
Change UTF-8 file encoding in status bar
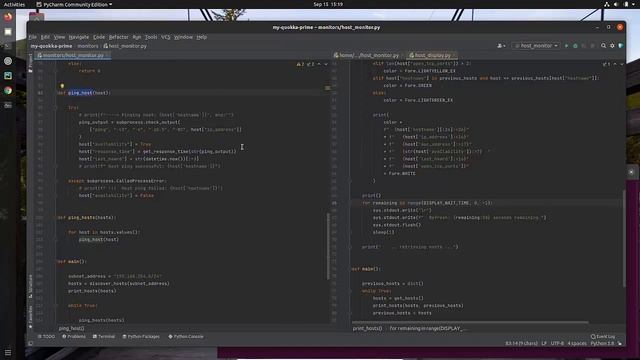[557, 344]
